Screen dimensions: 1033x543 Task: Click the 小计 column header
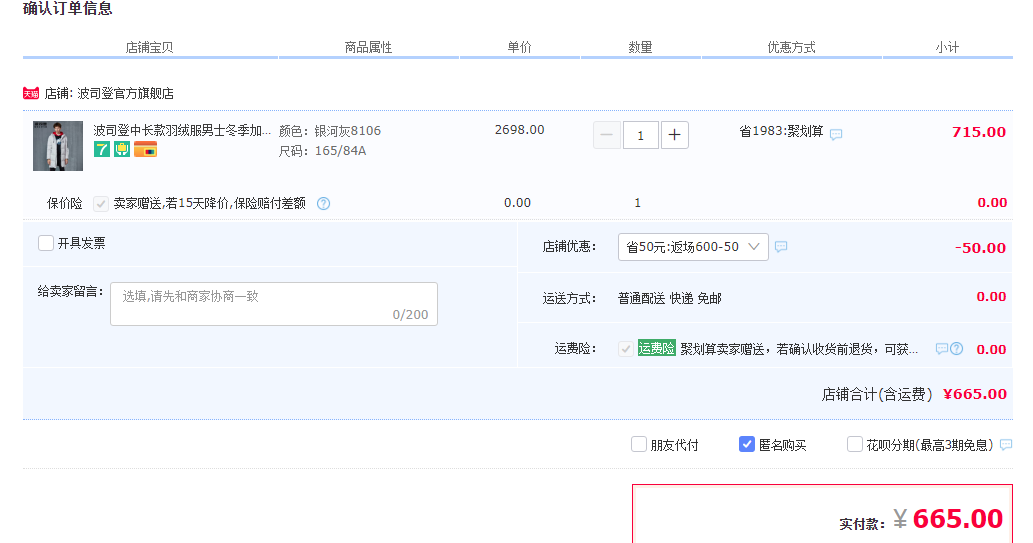tap(947, 47)
